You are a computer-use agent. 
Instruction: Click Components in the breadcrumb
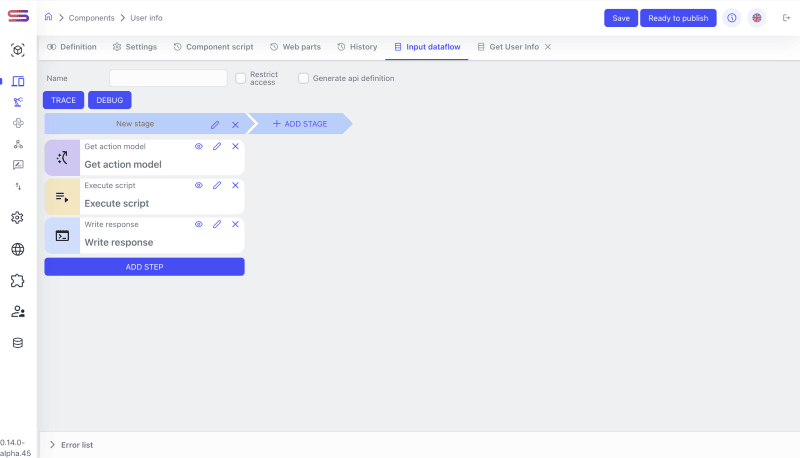91,18
